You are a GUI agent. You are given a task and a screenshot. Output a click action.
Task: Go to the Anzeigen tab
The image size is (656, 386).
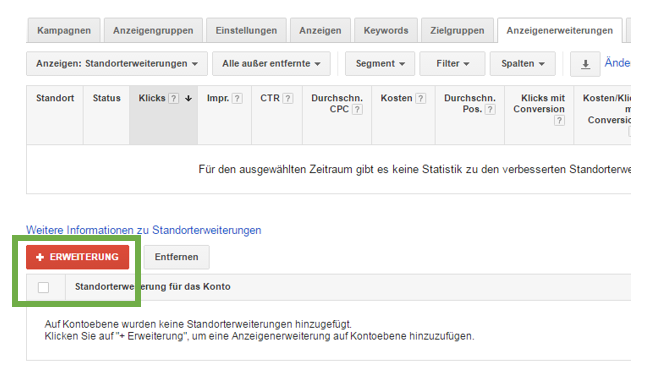320,30
